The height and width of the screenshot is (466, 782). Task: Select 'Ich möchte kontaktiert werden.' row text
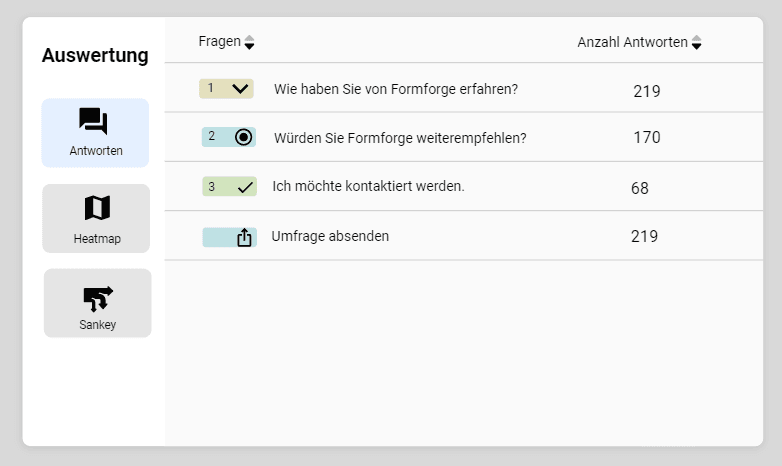coord(368,186)
